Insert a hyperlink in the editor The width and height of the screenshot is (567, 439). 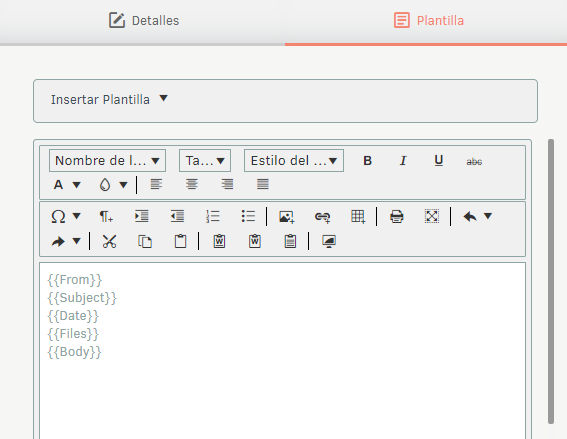(x=322, y=217)
